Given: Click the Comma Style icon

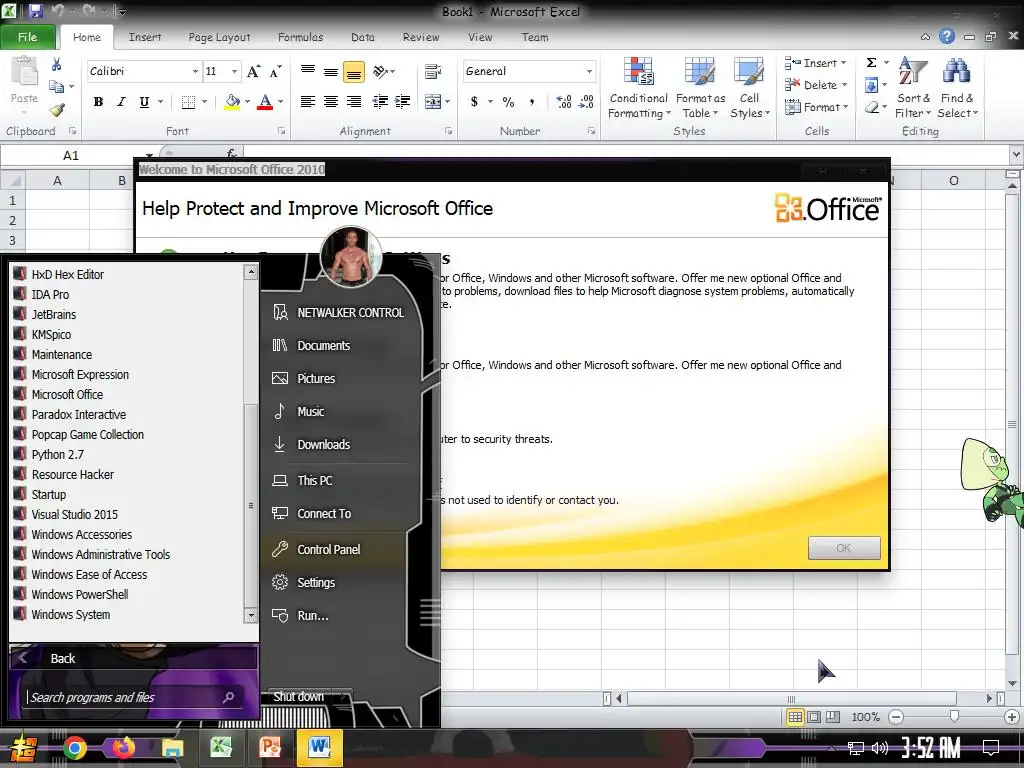Looking at the screenshot, I should pyautogui.click(x=532, y=102).
